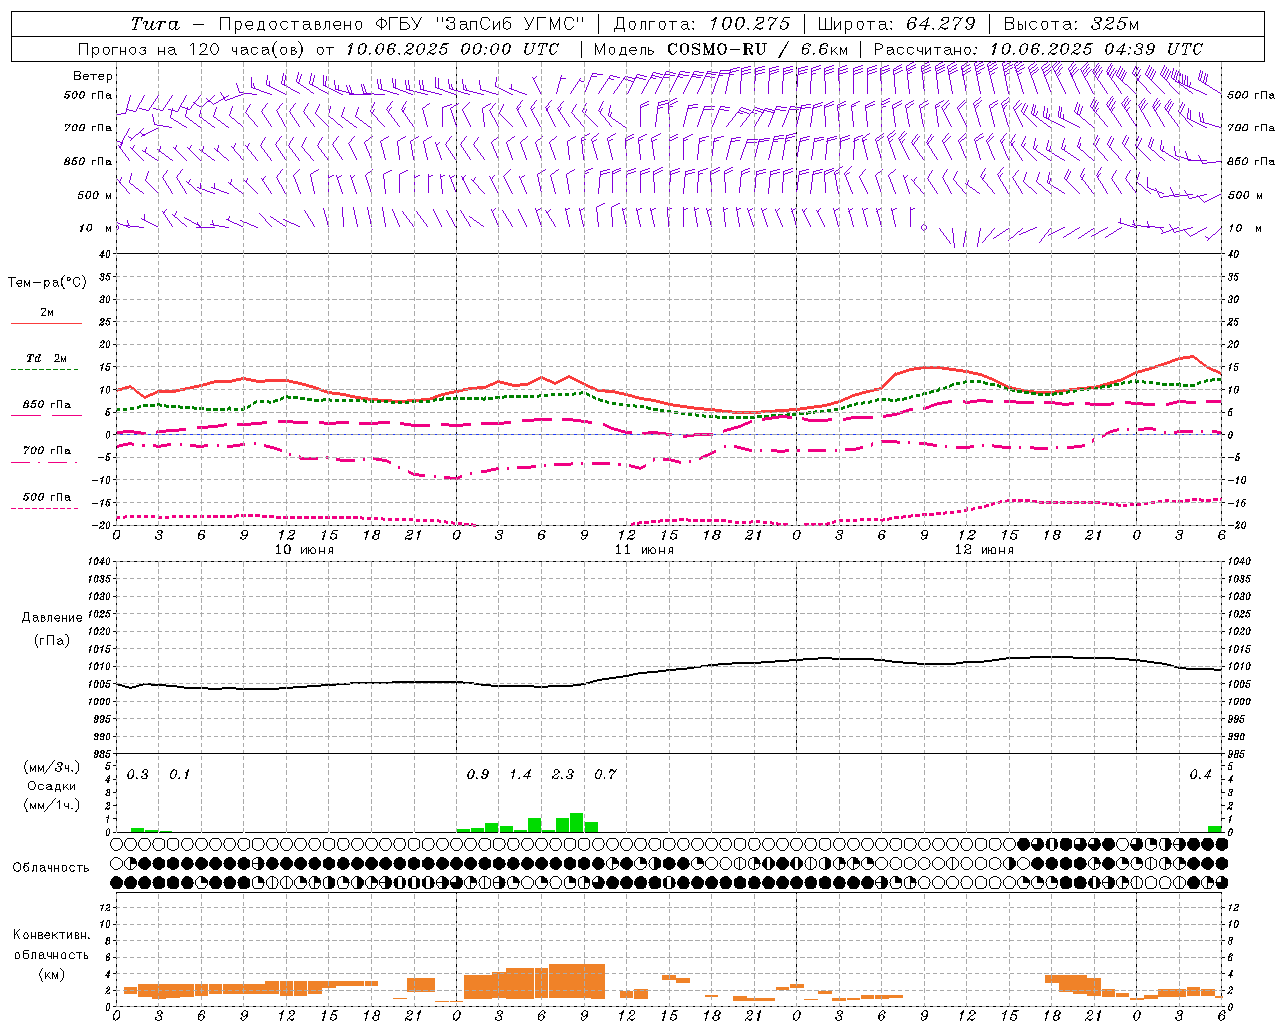The height and width of the screenshot is (1024, 1280).
Task: Click the "12 июня" date label
Action: click(984, 550)
